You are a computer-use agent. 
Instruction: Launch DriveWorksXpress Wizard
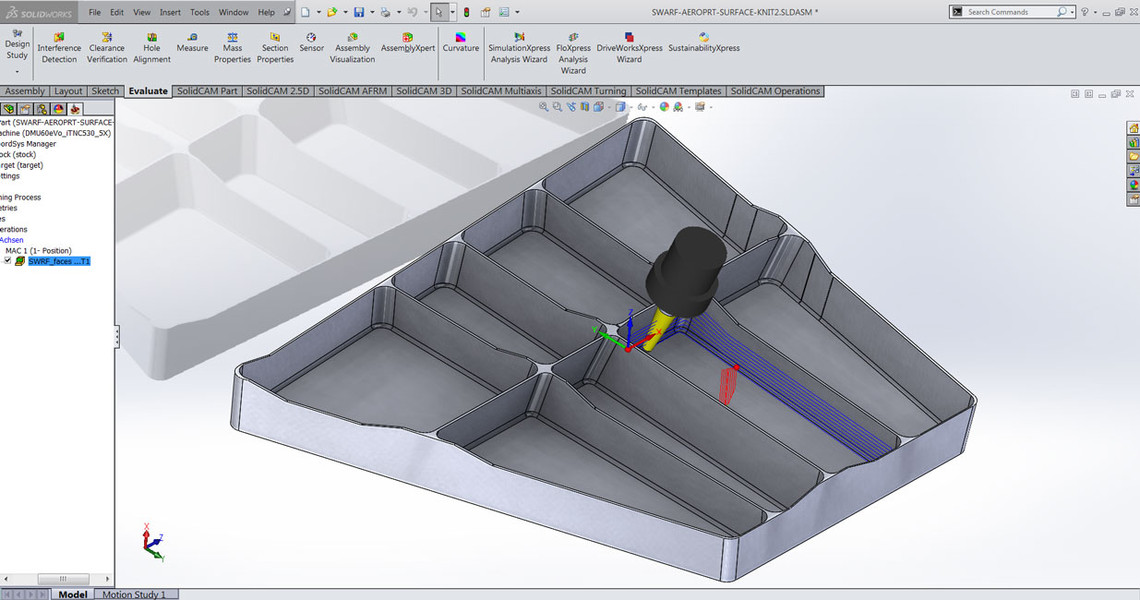coord(629,48)
